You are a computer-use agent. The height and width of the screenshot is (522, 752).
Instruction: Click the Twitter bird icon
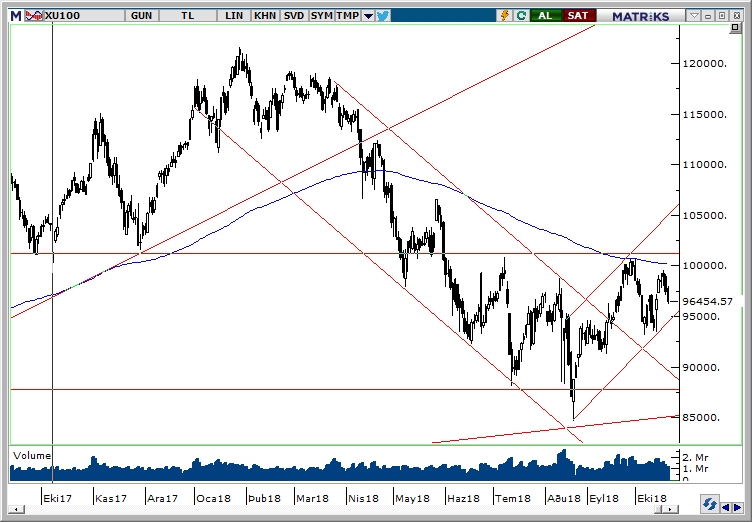[x=383, y=16]
